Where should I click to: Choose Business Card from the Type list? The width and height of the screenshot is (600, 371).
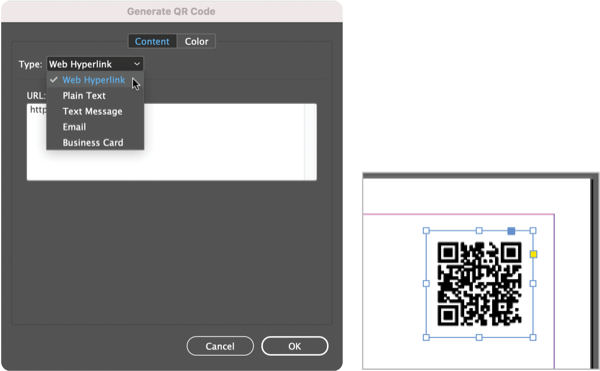95,143
